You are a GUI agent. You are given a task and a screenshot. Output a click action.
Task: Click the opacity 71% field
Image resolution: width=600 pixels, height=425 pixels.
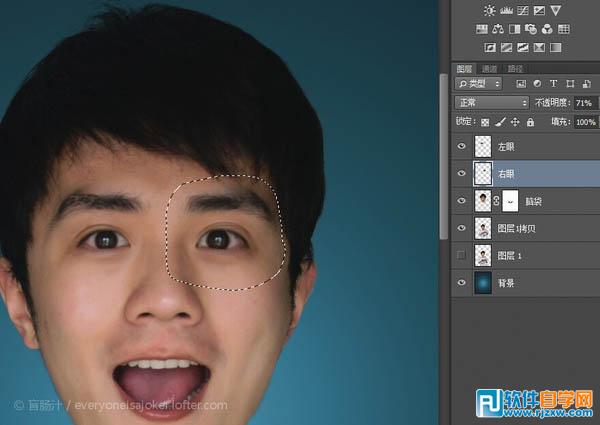(x=586, y=103)
